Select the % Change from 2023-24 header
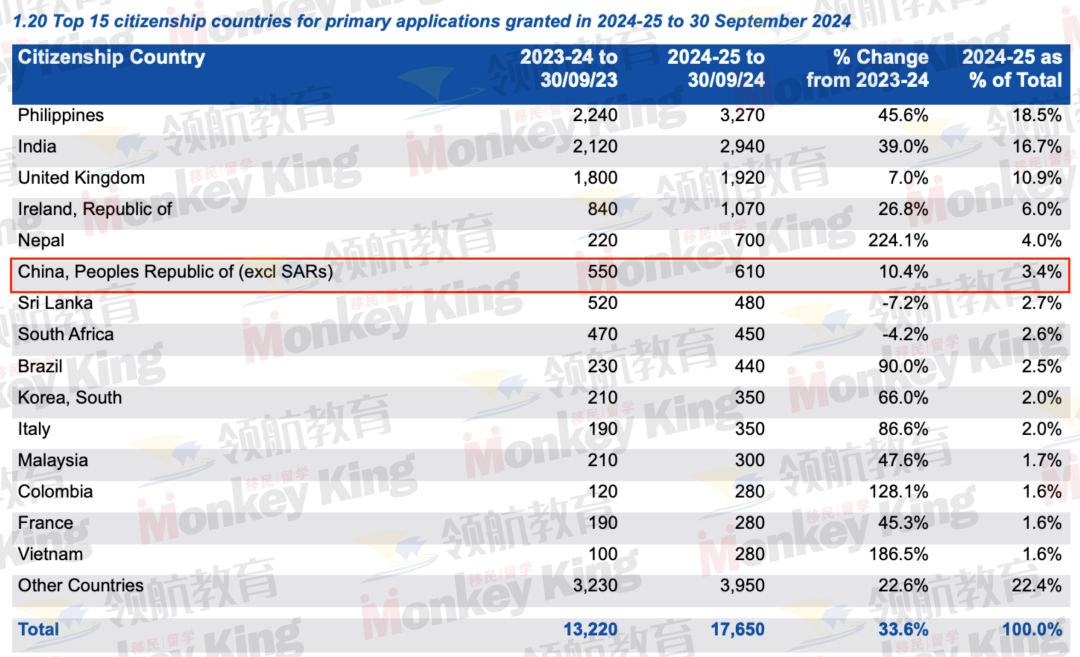The image size is (1080, 657). (x=867, y=69)
